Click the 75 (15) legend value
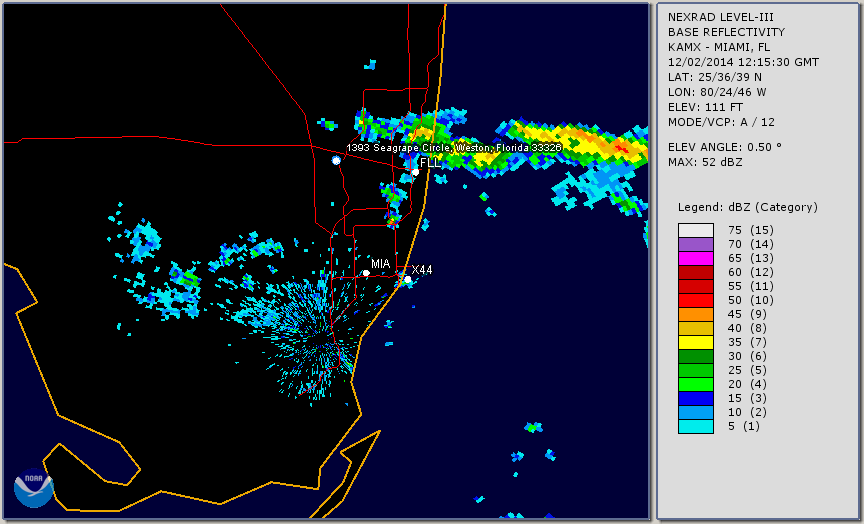Image resolution: width=864 pixels, height=524 pixels. click(750, 230)
